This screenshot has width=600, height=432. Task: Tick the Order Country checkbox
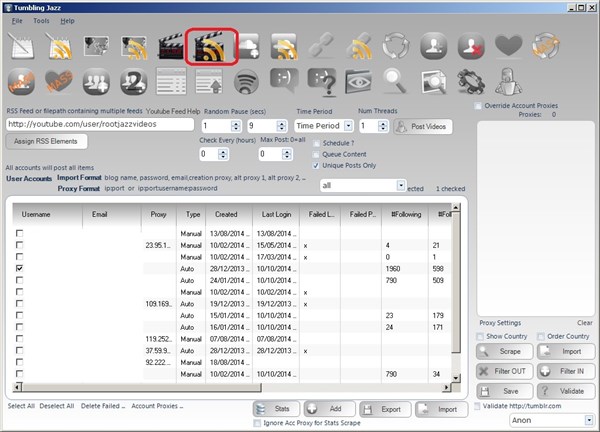point(541,336)
